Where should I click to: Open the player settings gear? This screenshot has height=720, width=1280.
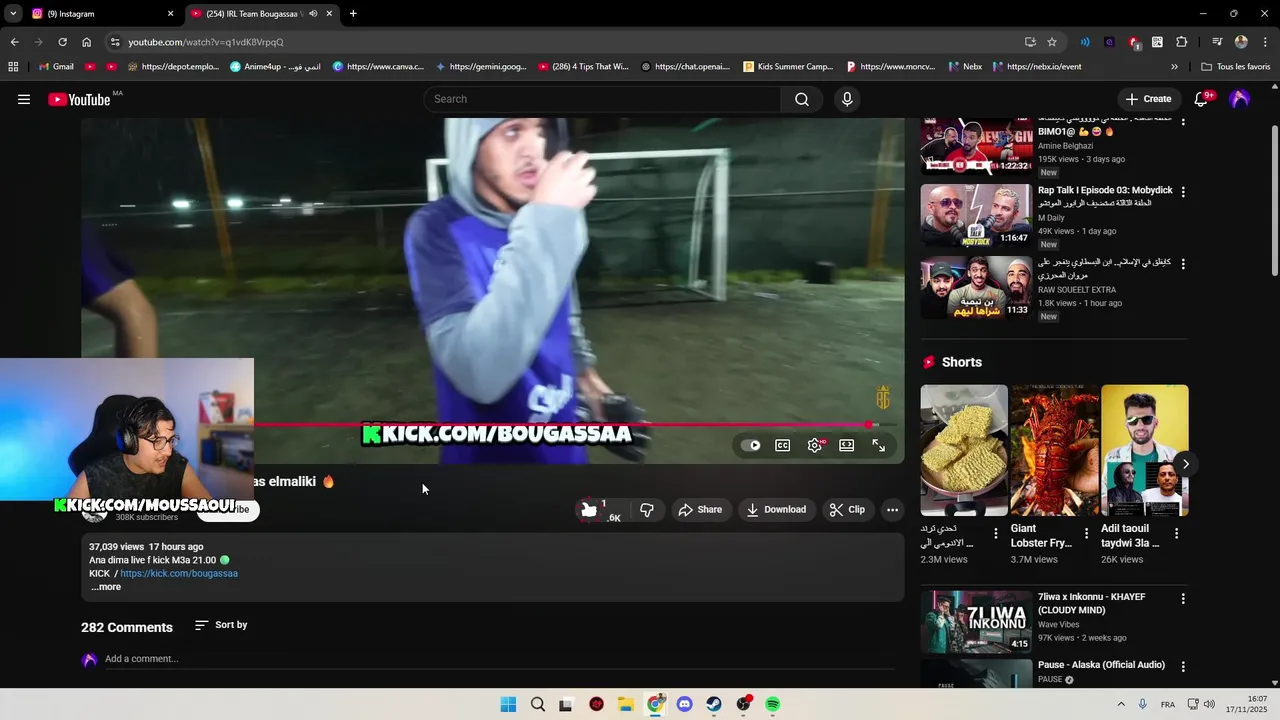pos(815,445)
